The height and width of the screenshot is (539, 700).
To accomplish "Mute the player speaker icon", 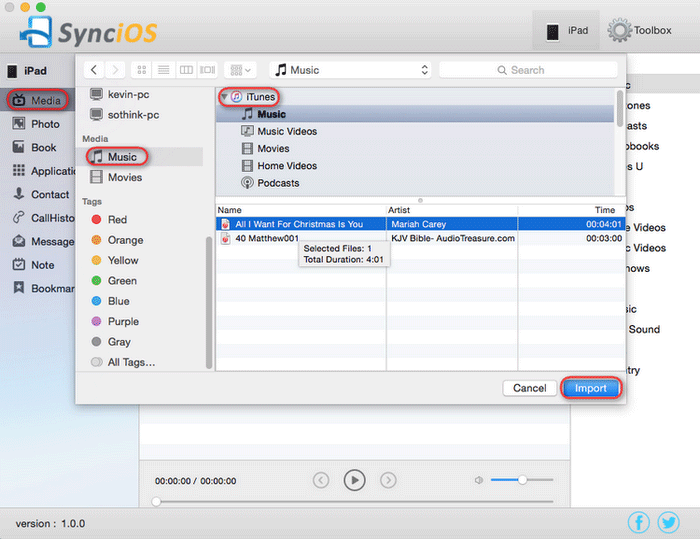I will coord(479,480).
